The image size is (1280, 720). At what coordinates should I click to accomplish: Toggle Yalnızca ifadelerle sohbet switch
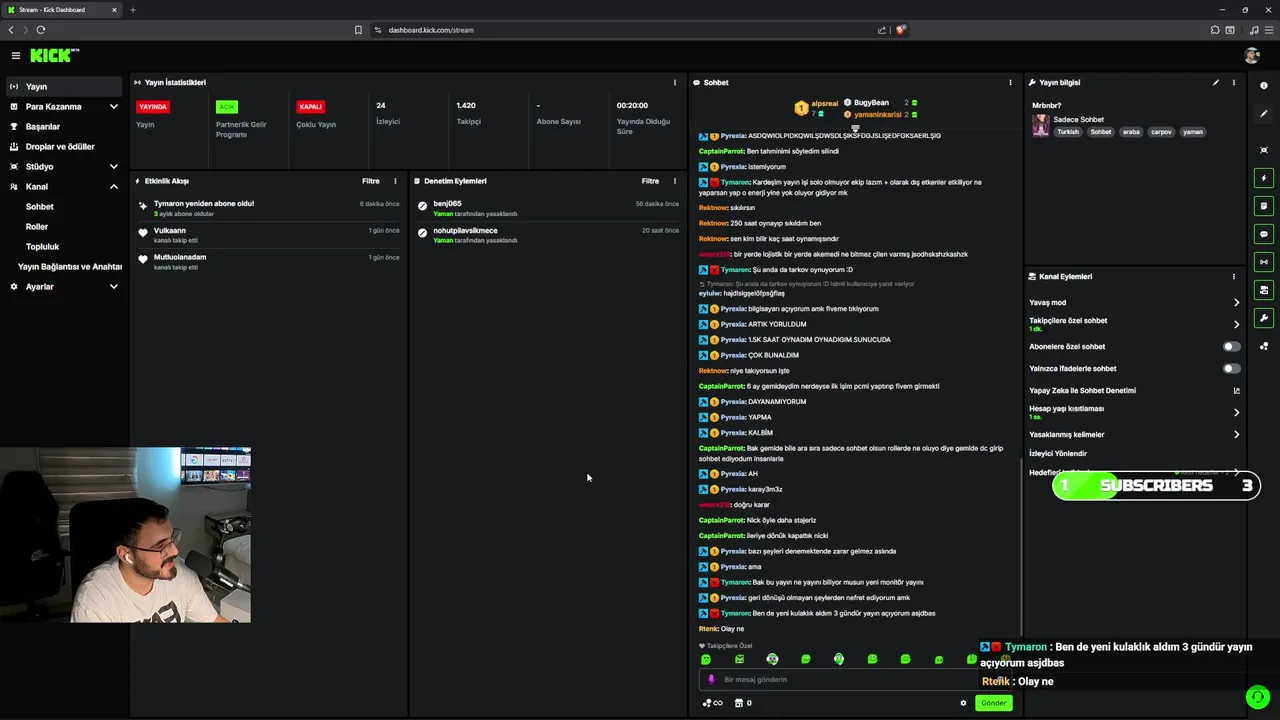pyautogui.click(x=1232, y=369)
